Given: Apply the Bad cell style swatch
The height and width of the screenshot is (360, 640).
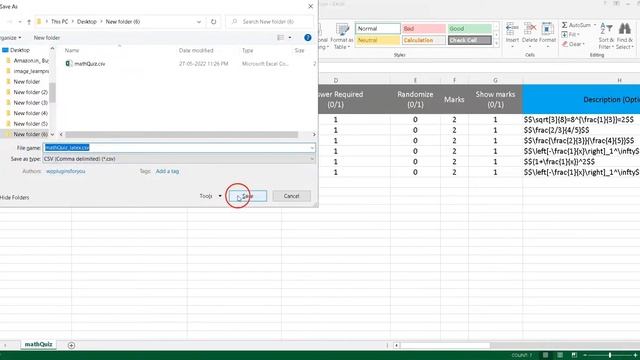Looking at the screenshot, I should click(424, 29).
